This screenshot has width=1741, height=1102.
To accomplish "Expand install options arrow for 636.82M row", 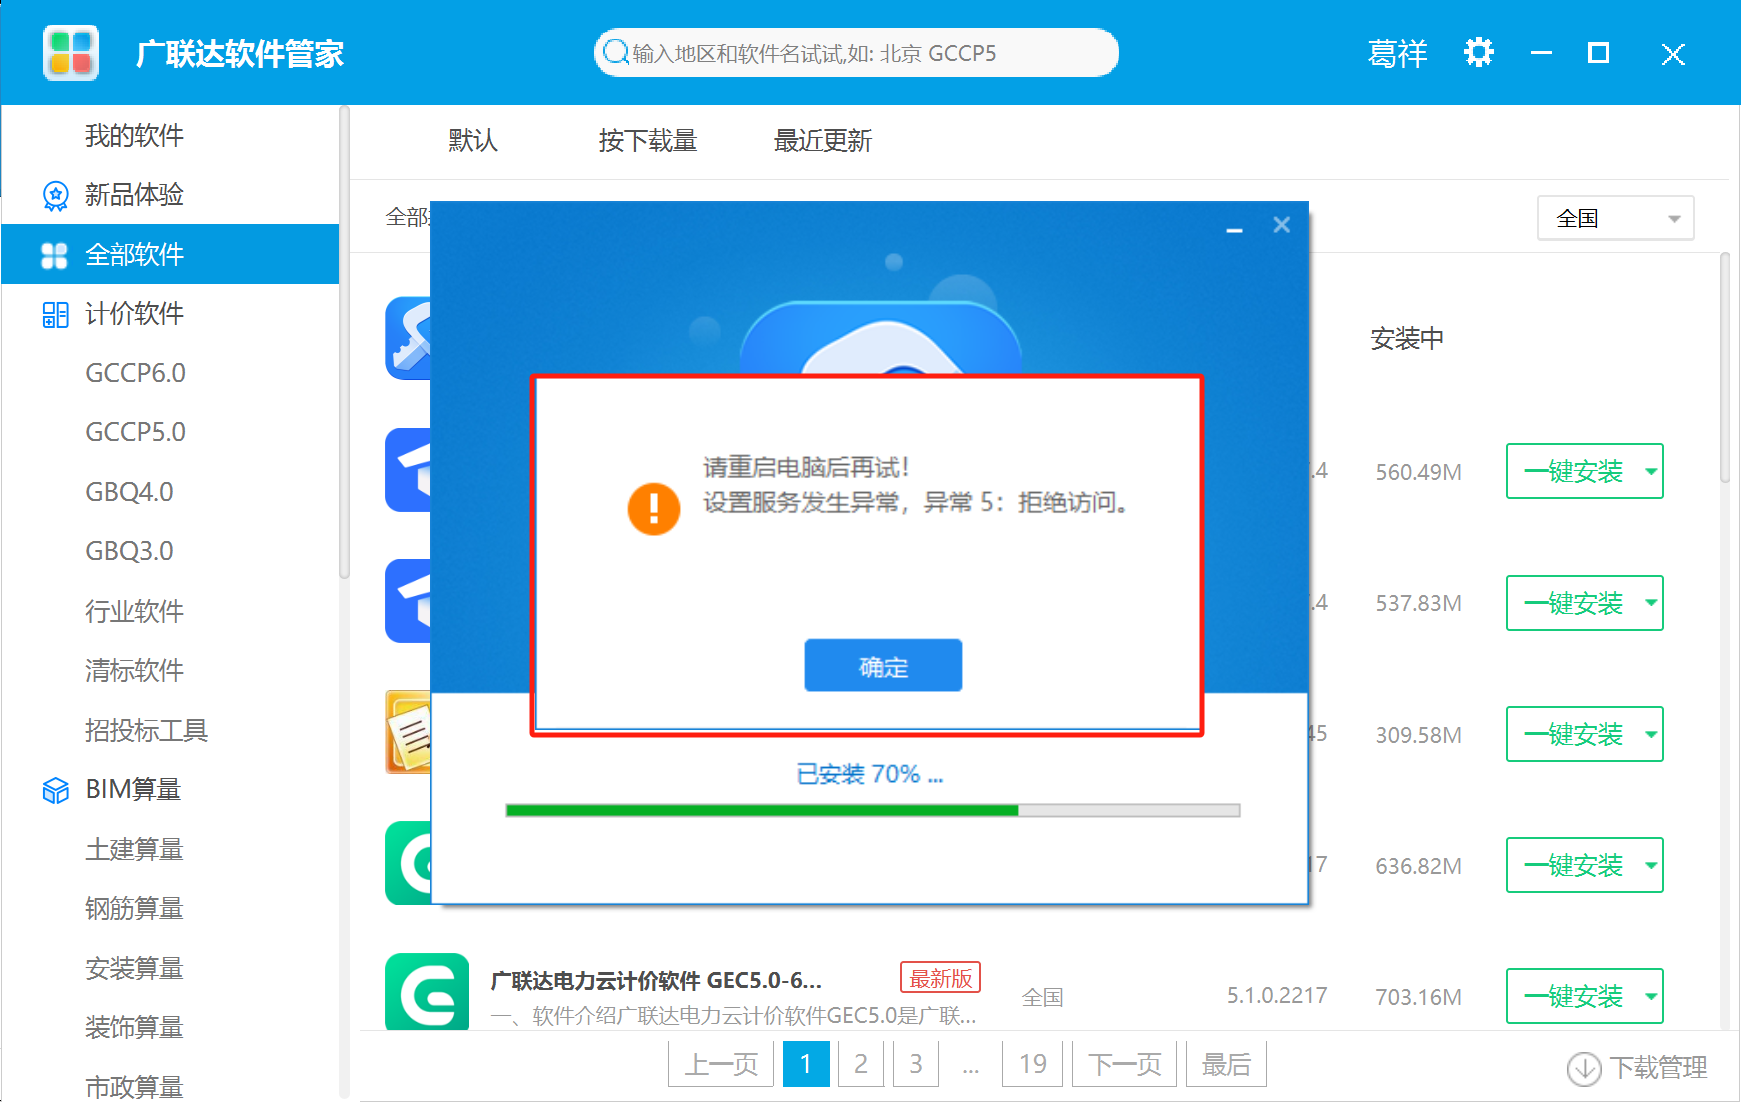I will [1651, 865].
